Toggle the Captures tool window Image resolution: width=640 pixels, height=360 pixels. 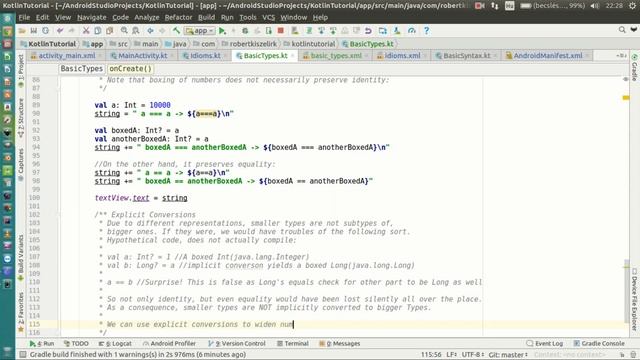click(x=21, y=164)
